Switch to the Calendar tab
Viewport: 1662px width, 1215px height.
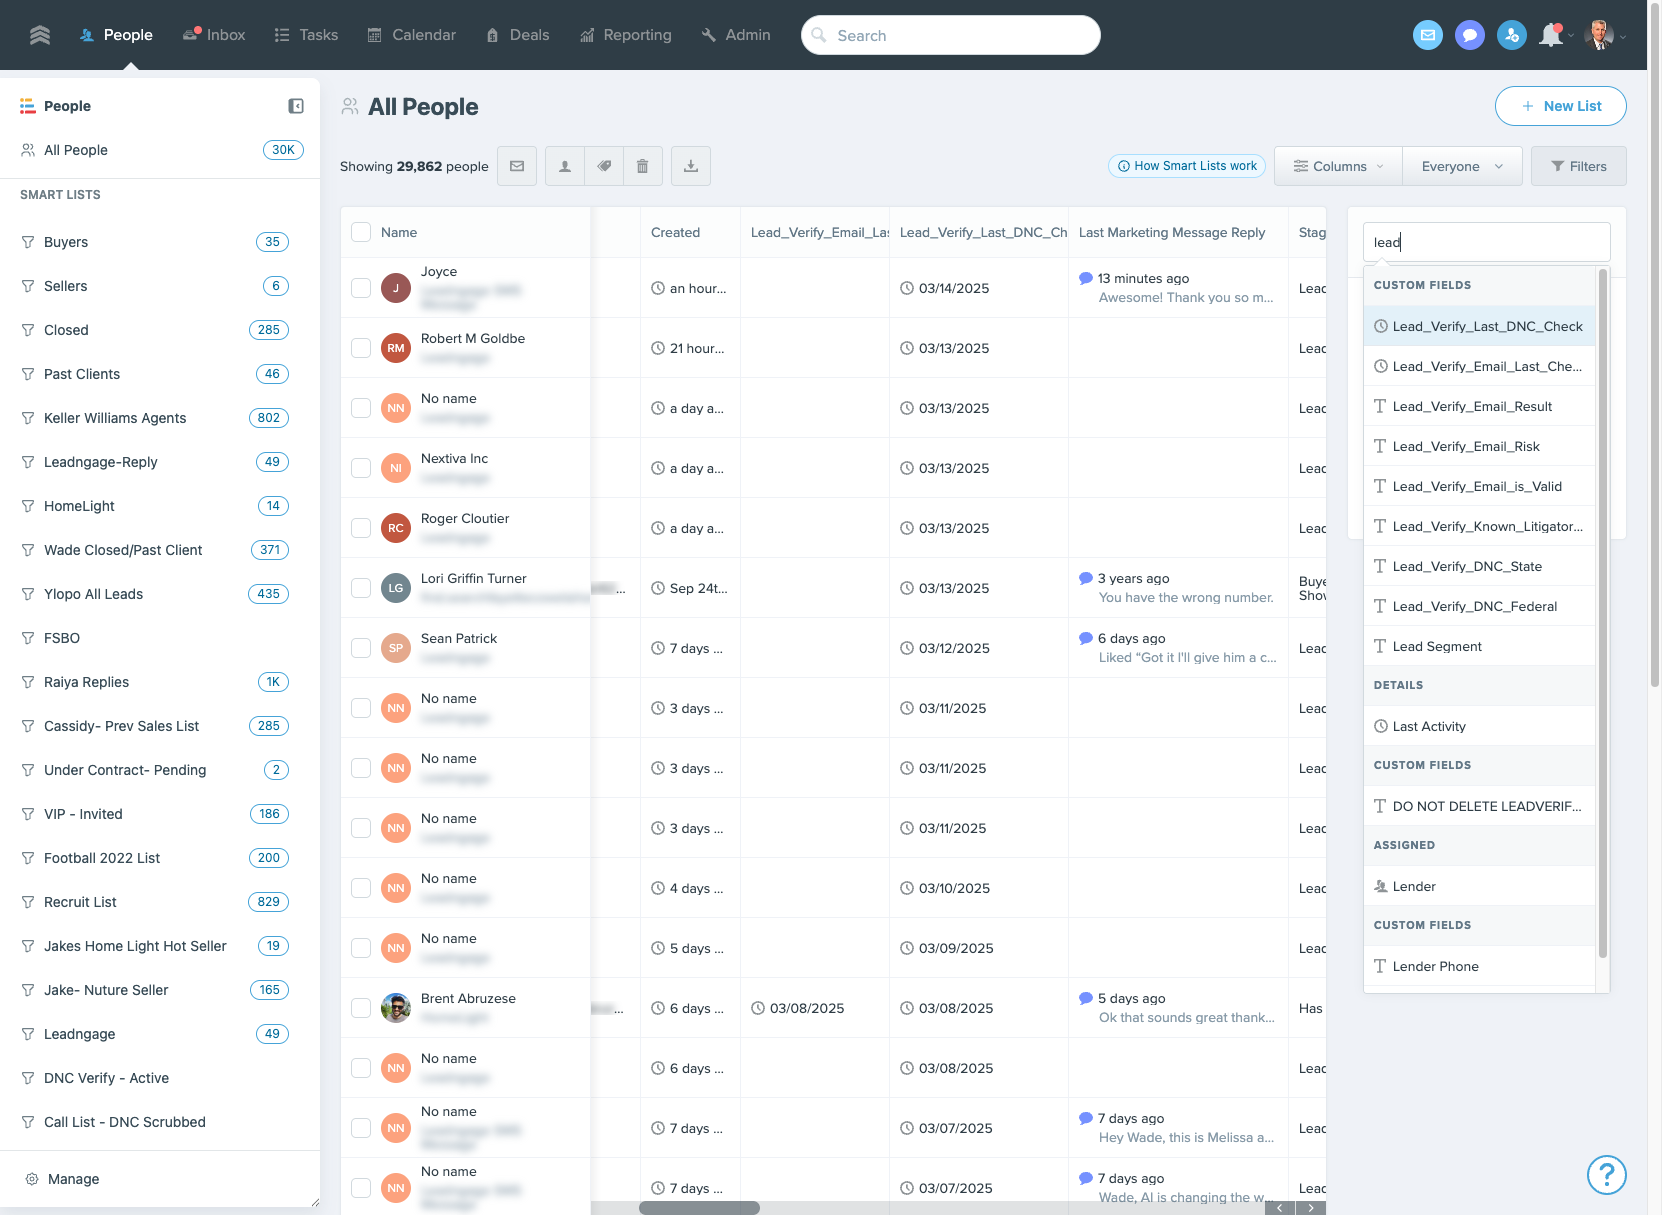point(411,35)
